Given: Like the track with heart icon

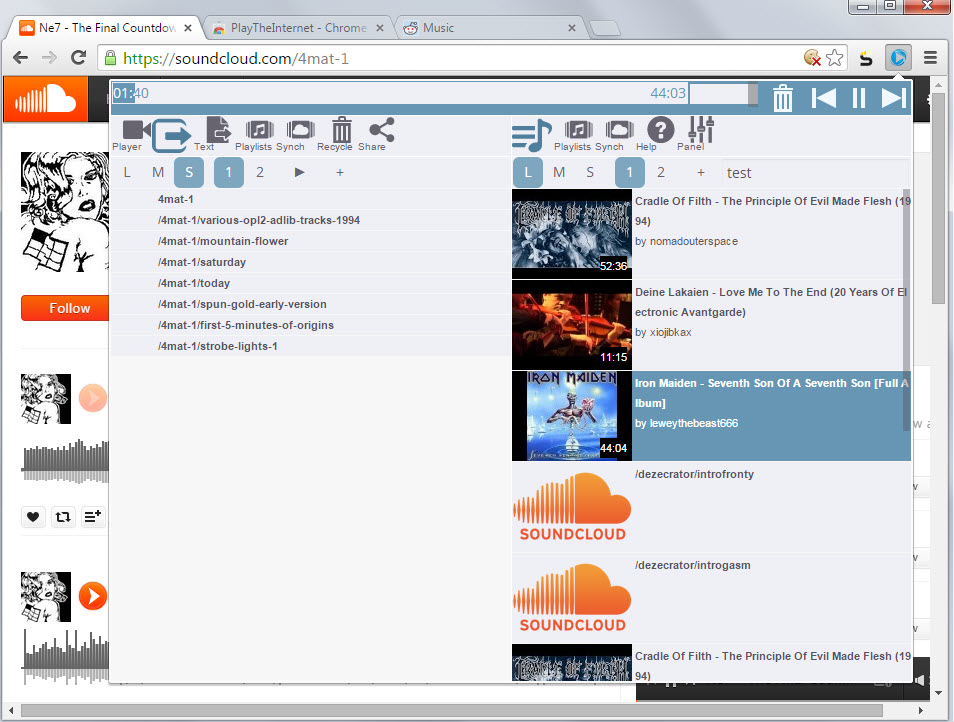Looking at the screenshot, I should (33, 517).
